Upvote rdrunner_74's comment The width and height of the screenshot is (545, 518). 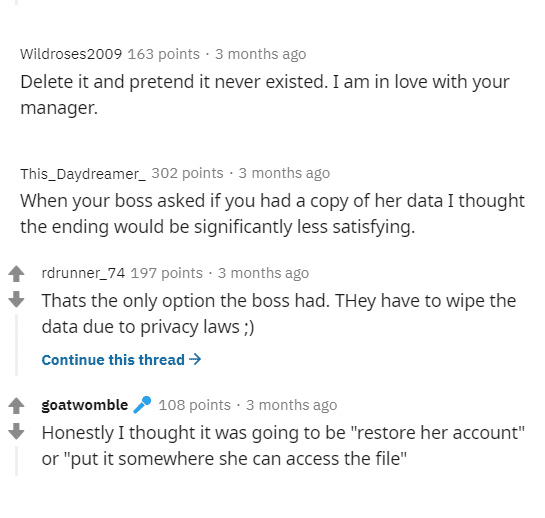tap(16, 273)
